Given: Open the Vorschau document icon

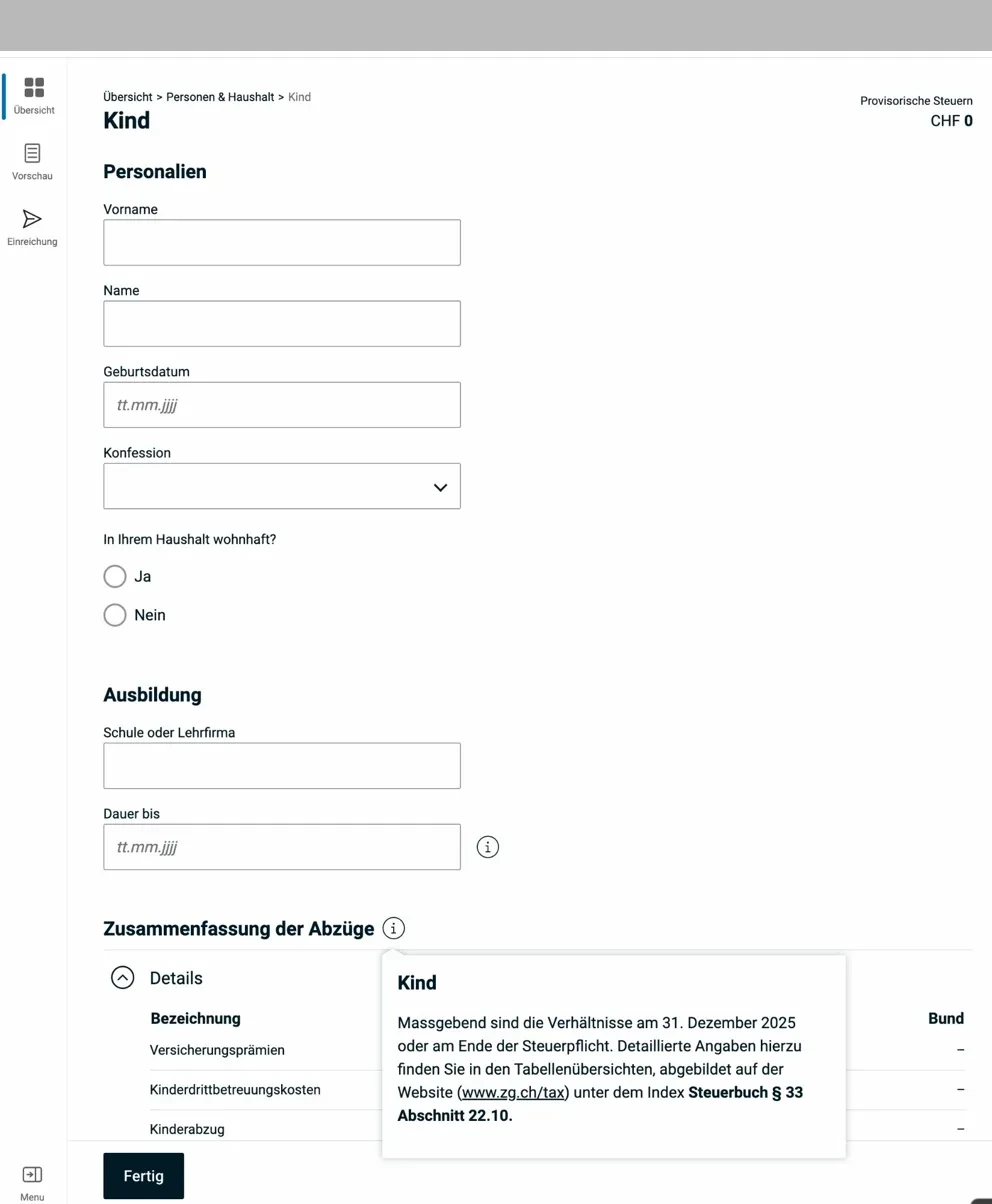Looking at the screenshot, I should click(33, 153).
